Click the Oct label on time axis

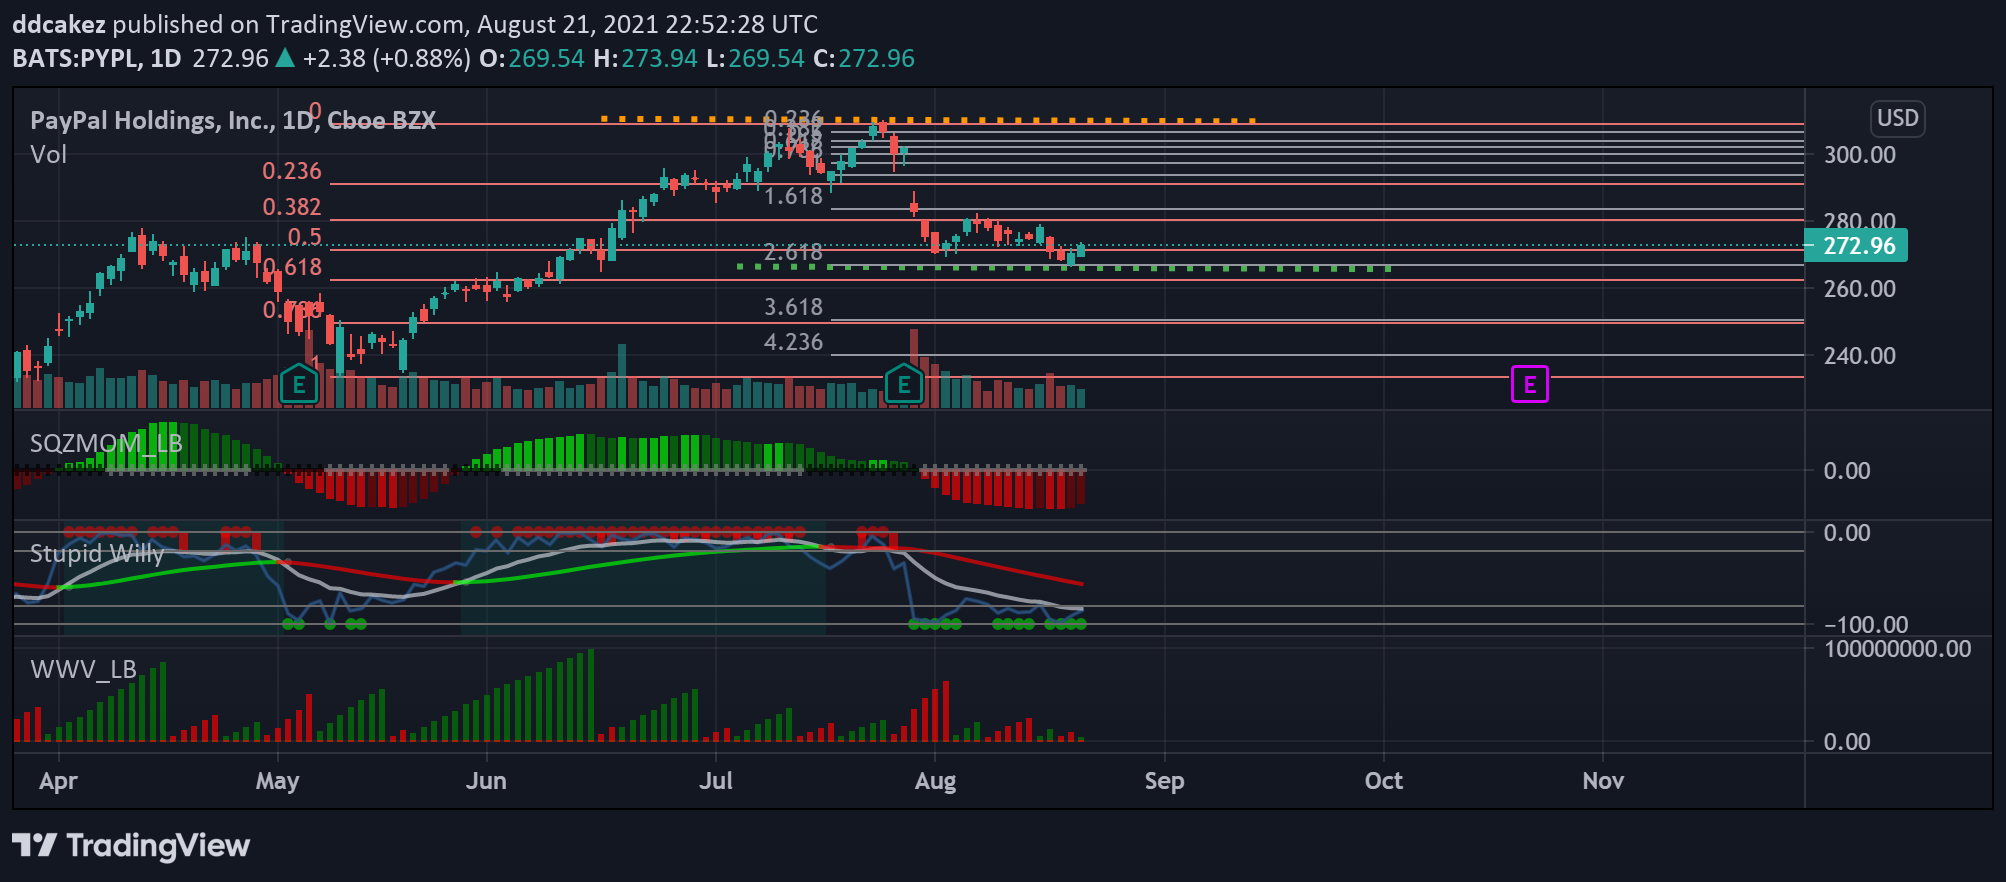tap(1383, 781)
